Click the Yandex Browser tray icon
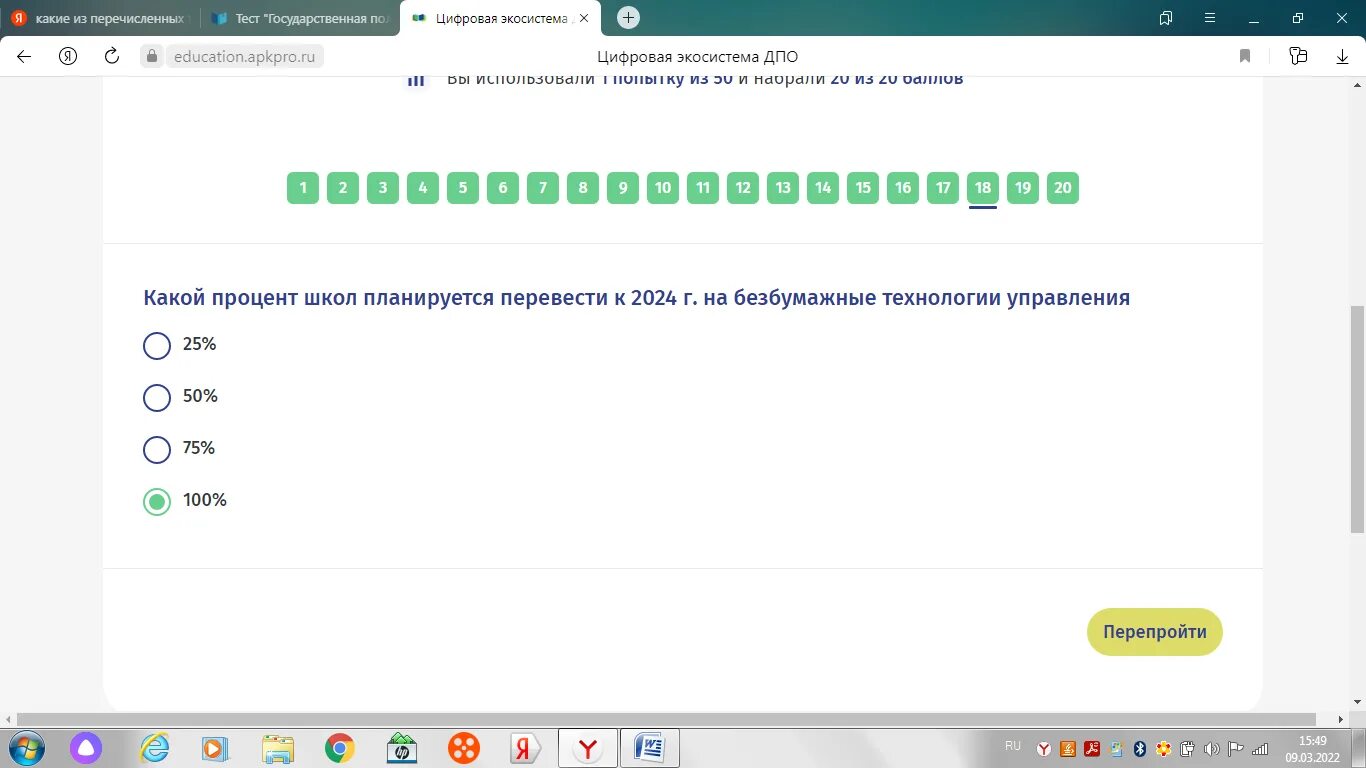The image size is (1366, 768). [x=1043, y=748]
